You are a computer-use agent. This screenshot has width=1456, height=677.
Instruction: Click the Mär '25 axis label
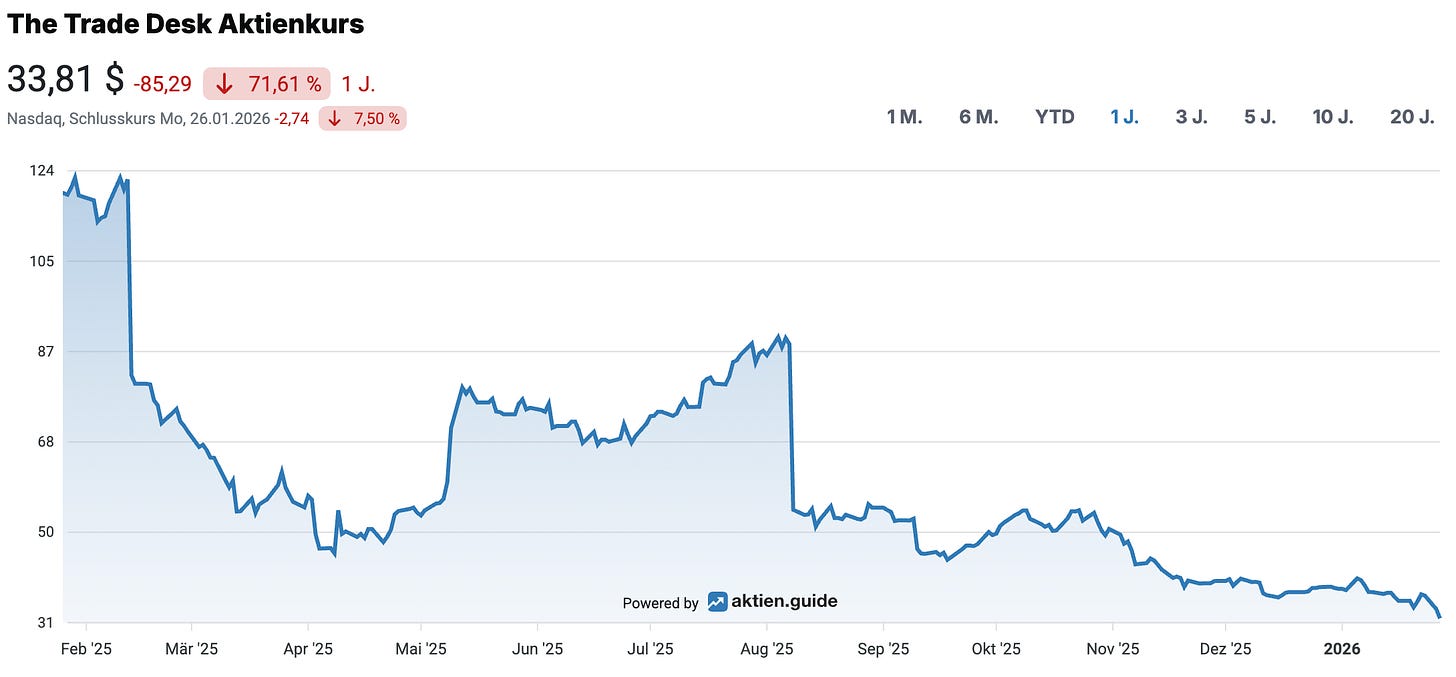192,649
